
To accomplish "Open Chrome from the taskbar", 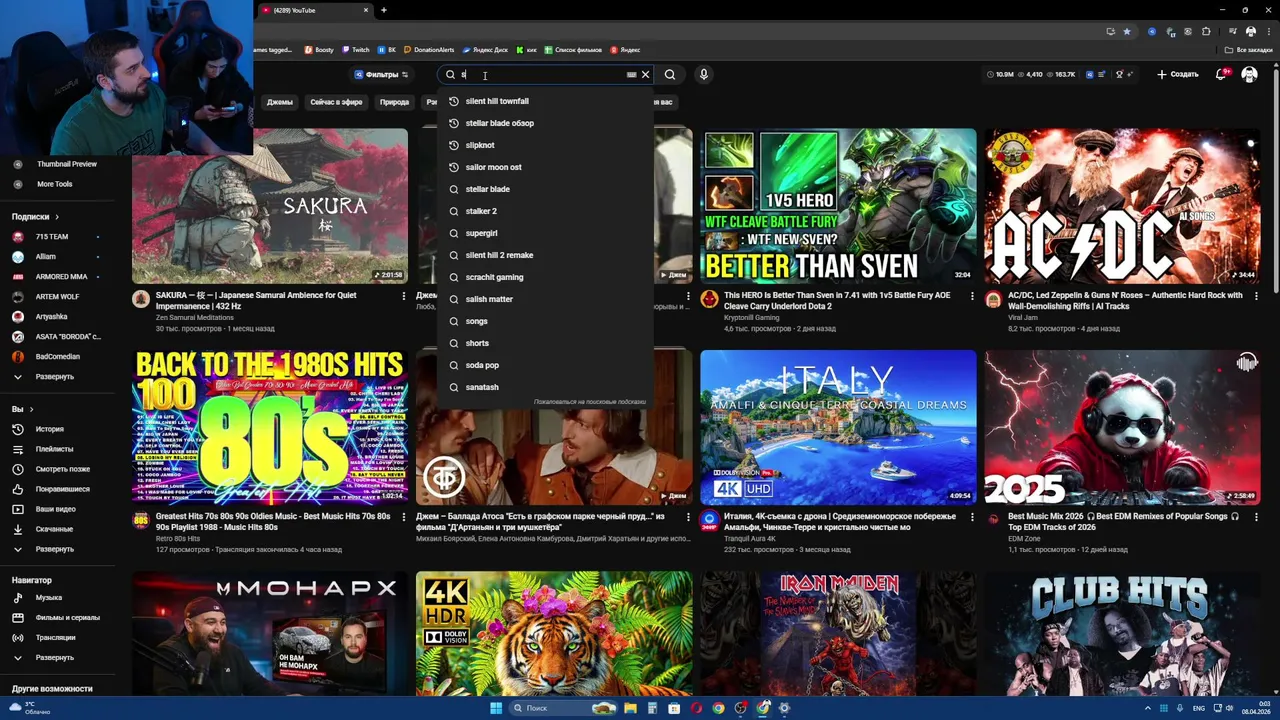I will pos(718,708).
